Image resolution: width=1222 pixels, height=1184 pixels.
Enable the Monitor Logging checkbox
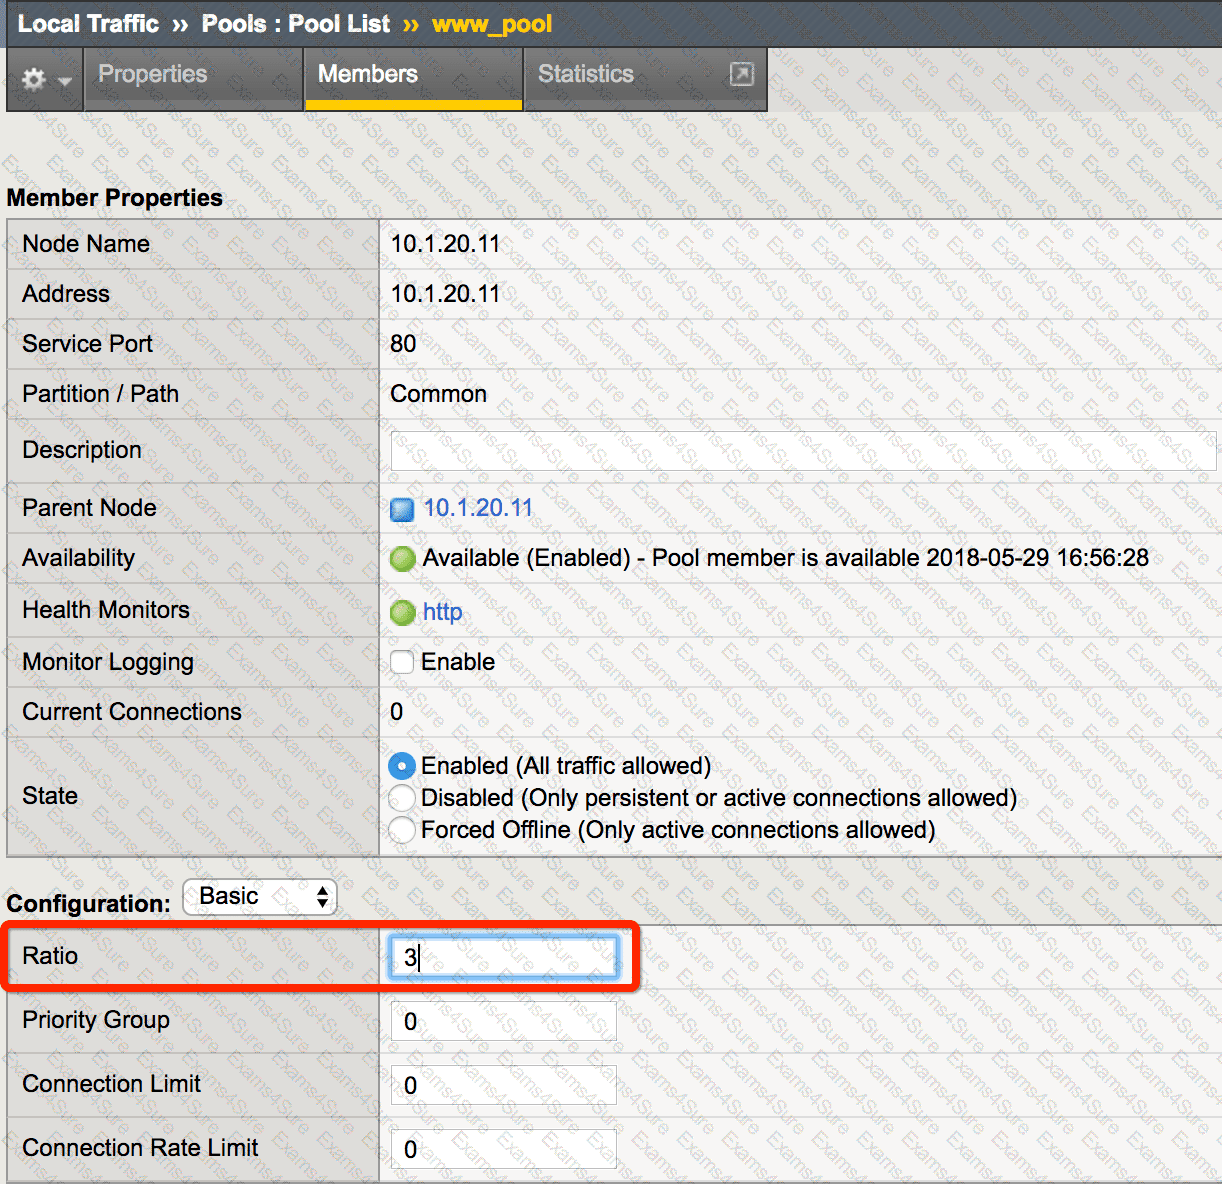402,662
